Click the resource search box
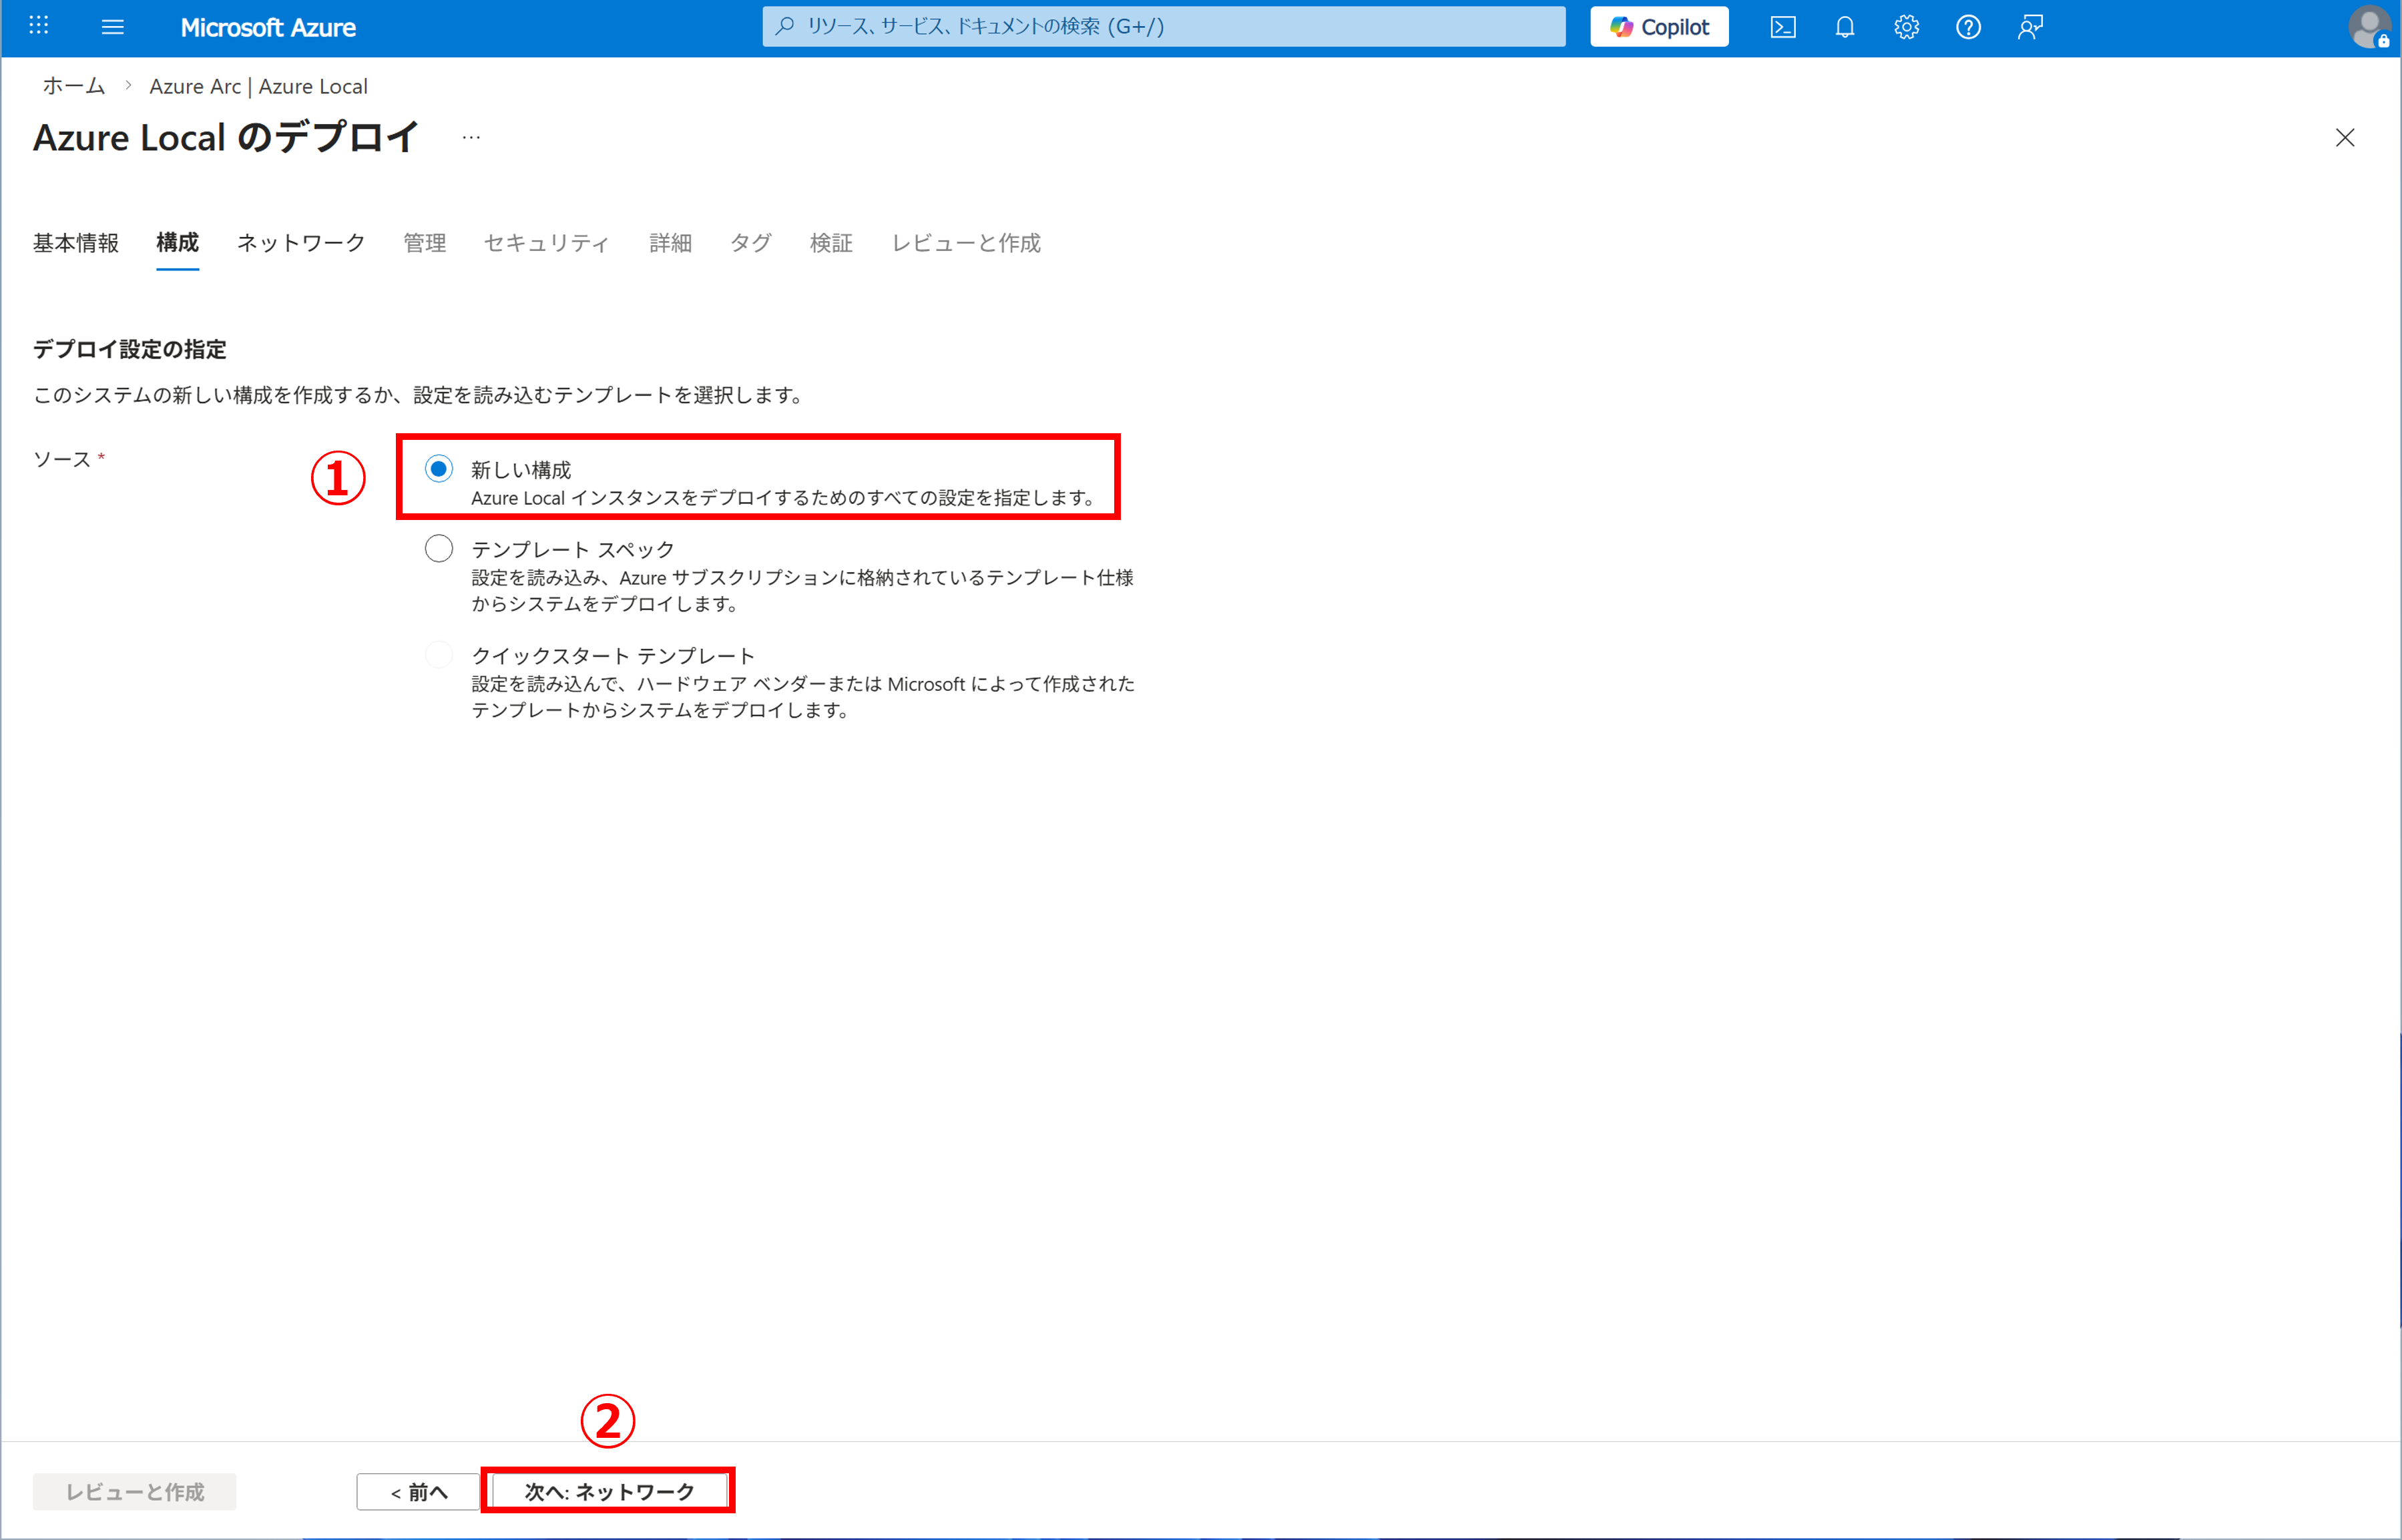 tap(1163, 27)
